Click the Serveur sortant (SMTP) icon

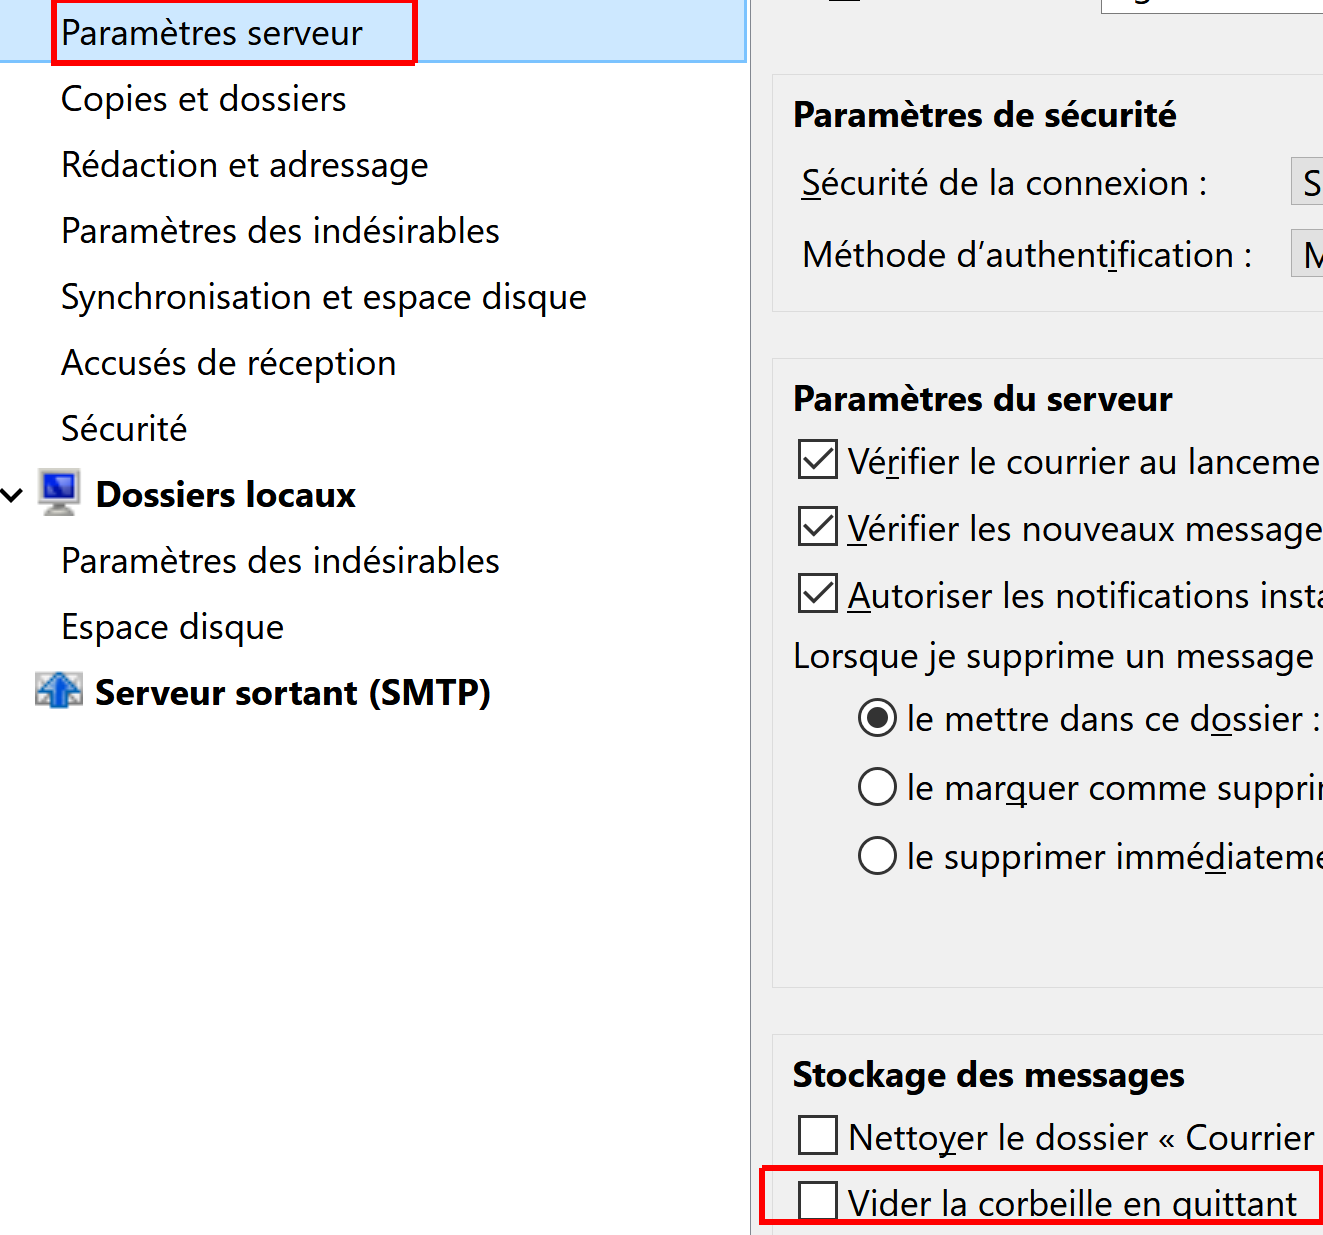point(59,691)
